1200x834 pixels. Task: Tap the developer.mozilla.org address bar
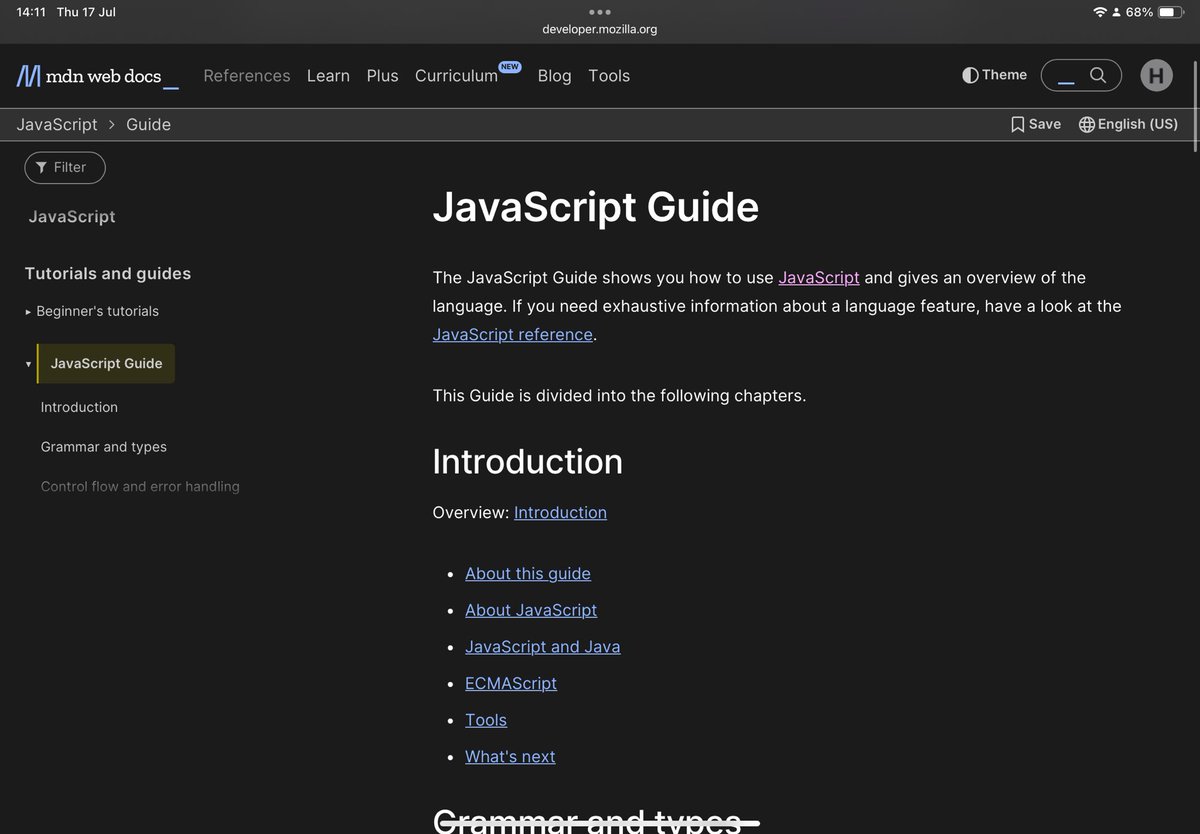[x=600, y=29]
